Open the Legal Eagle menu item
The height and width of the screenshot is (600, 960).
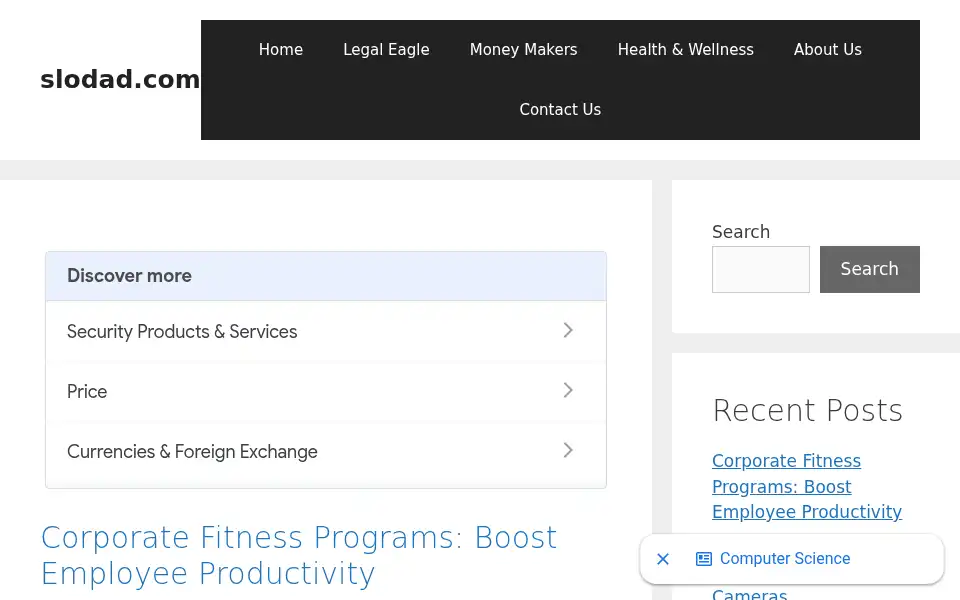(x=386, y=50)
